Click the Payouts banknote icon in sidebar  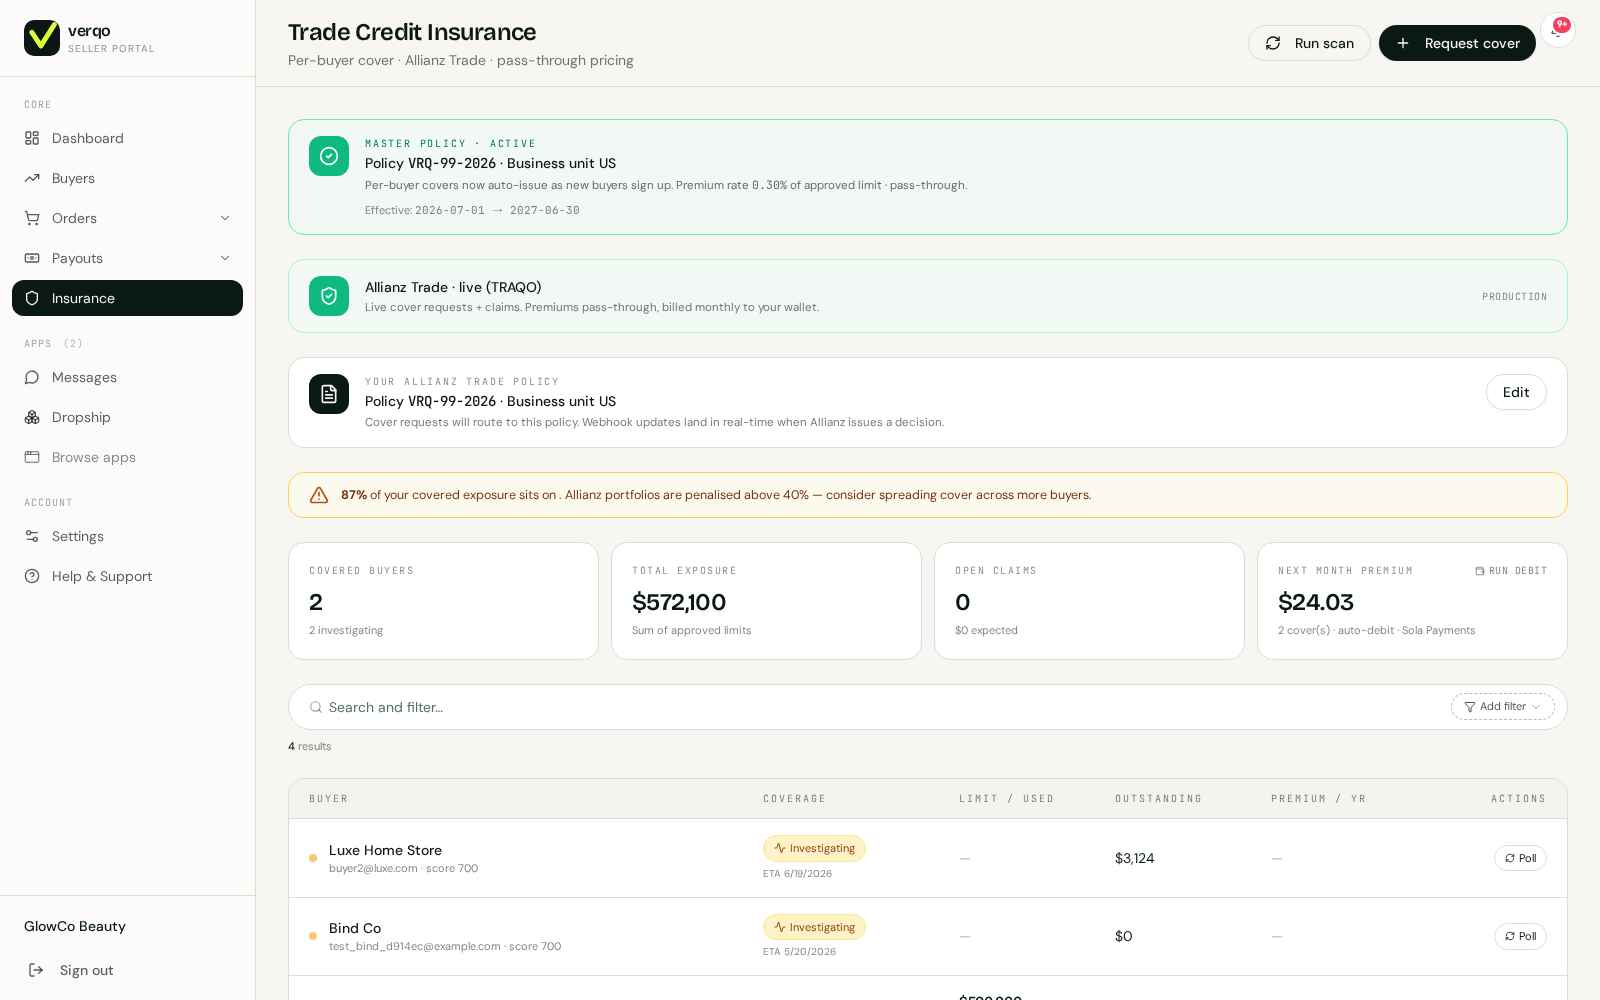pos(32,258)
